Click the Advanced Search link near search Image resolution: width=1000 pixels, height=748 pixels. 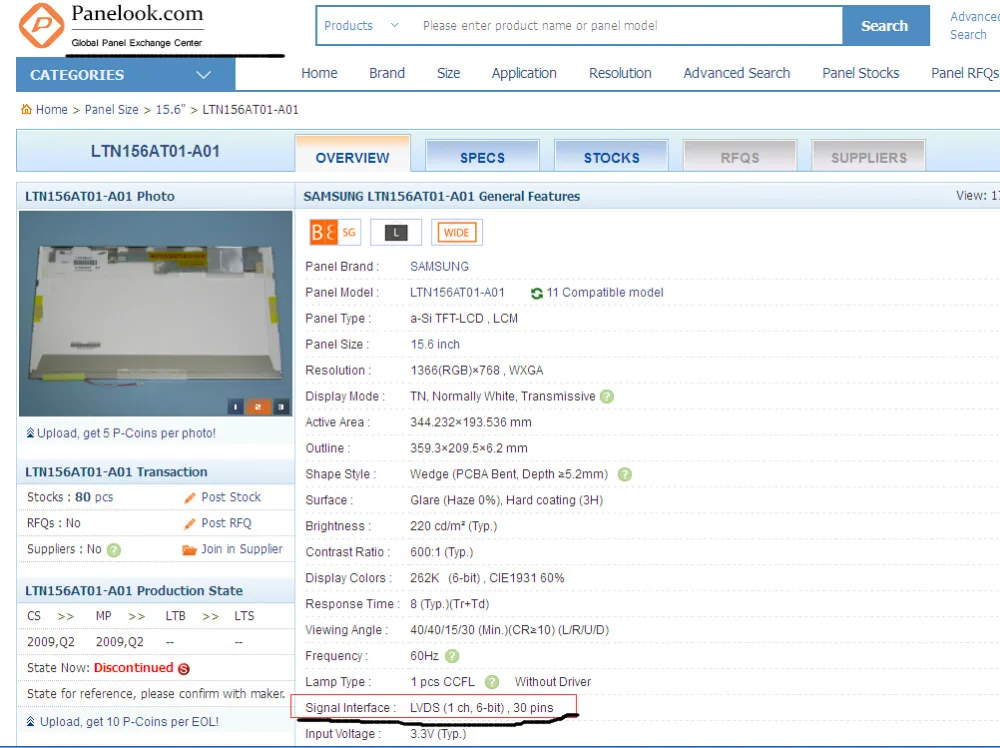[x=974, y=26]
